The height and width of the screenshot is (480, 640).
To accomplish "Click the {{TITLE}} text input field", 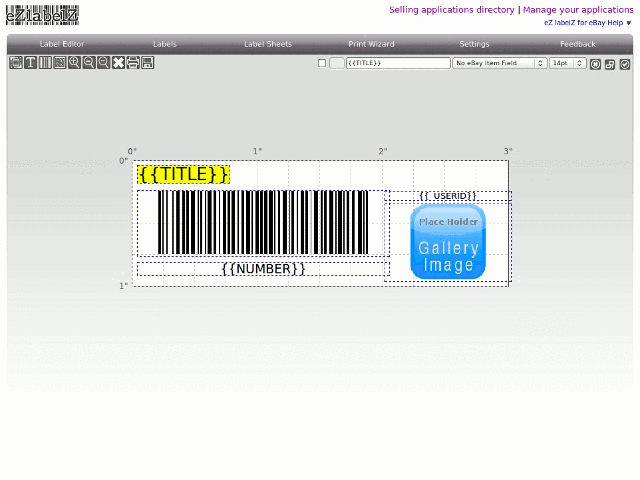I will tap(398, 63).
